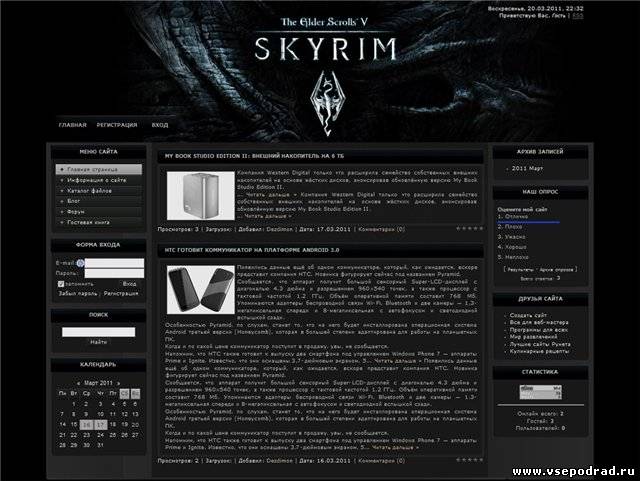Open the 'Забыл пароль' link
640x481 pixels.
[78, 294]
